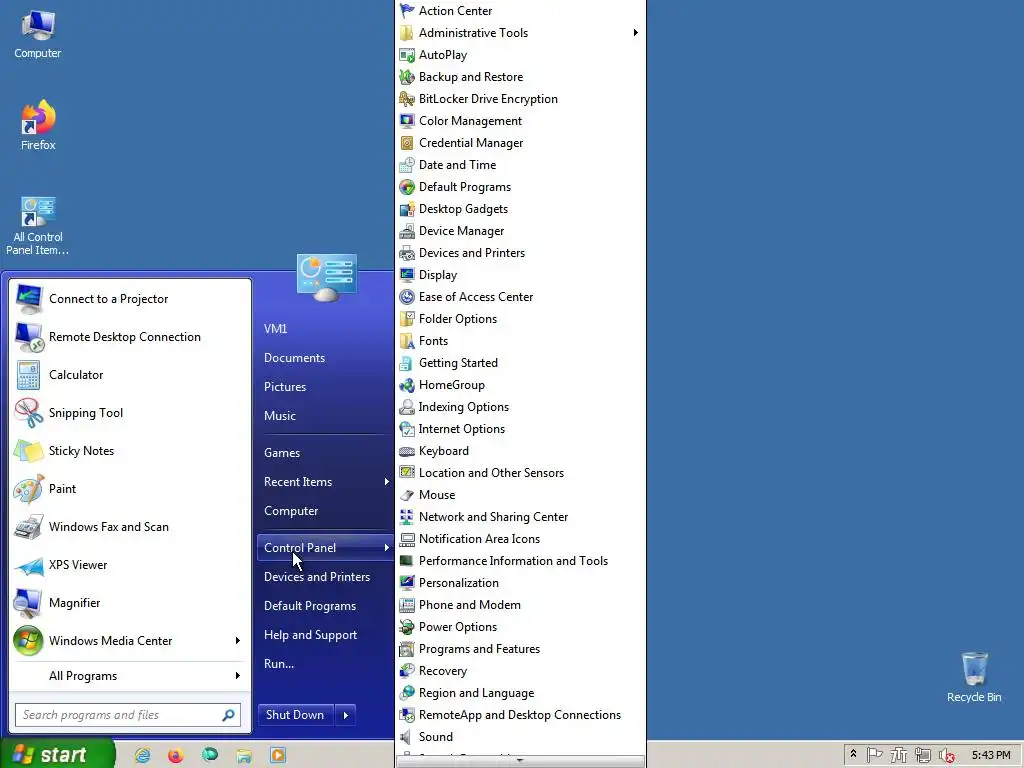Select Personalization entry
This screenshot has height=768, width=1024.
pos(458,583)
